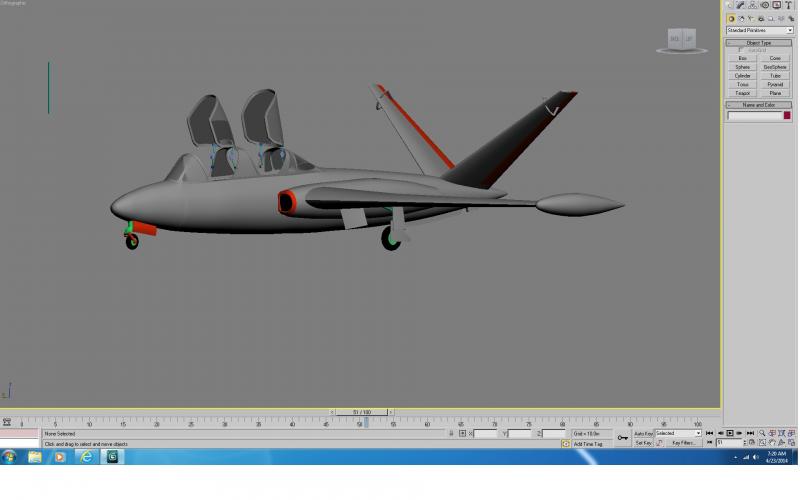Open the Display command panel tab
Viewport: 800px width, 500px height.
777,5
